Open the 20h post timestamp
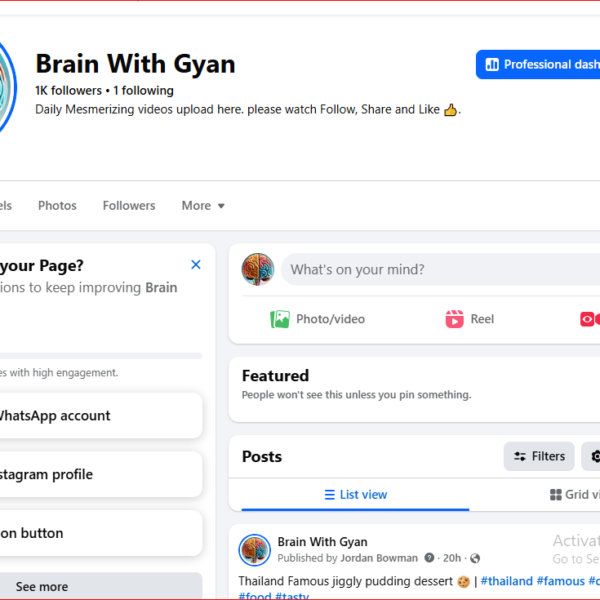This screenshot has height=600, width=600. click(x=452, y=558)
